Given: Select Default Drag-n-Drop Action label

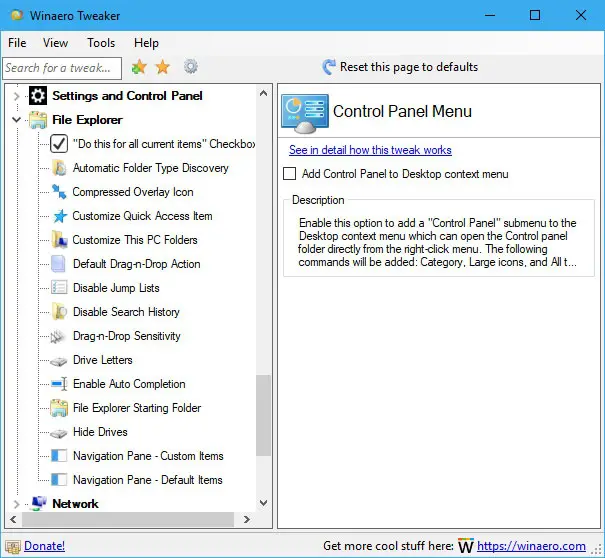Looking at the screenshot, I should [137, 264].
